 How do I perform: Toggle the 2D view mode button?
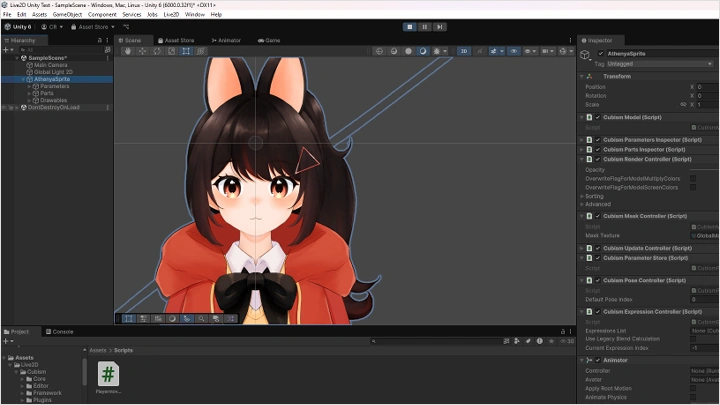[x=464, y=51]
